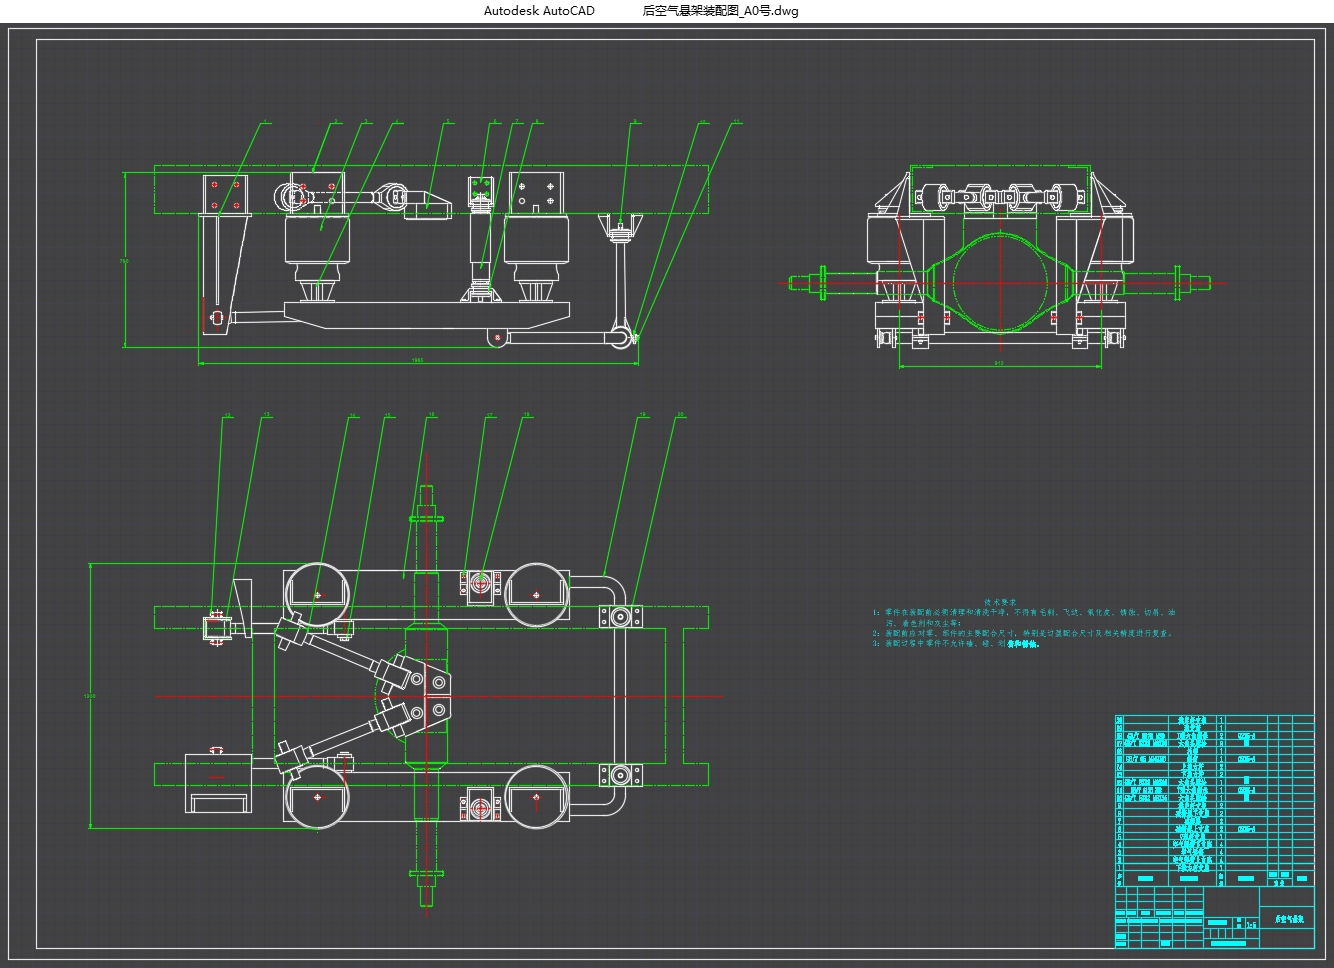Select part balloon number 20 in the plan view
The image size is (1334, 968).
coord(680,414)
